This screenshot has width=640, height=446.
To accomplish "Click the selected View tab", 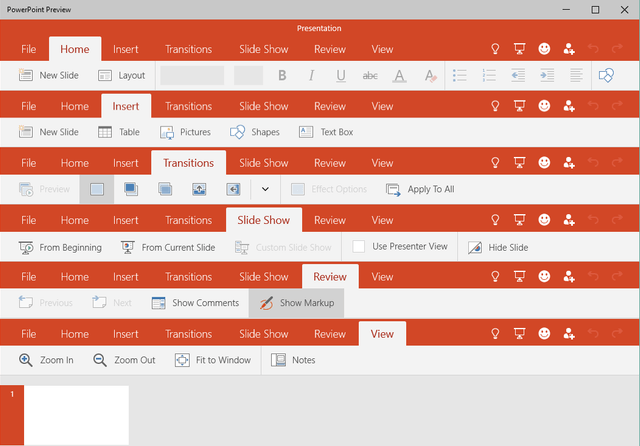I will click(x=382, y=334).
